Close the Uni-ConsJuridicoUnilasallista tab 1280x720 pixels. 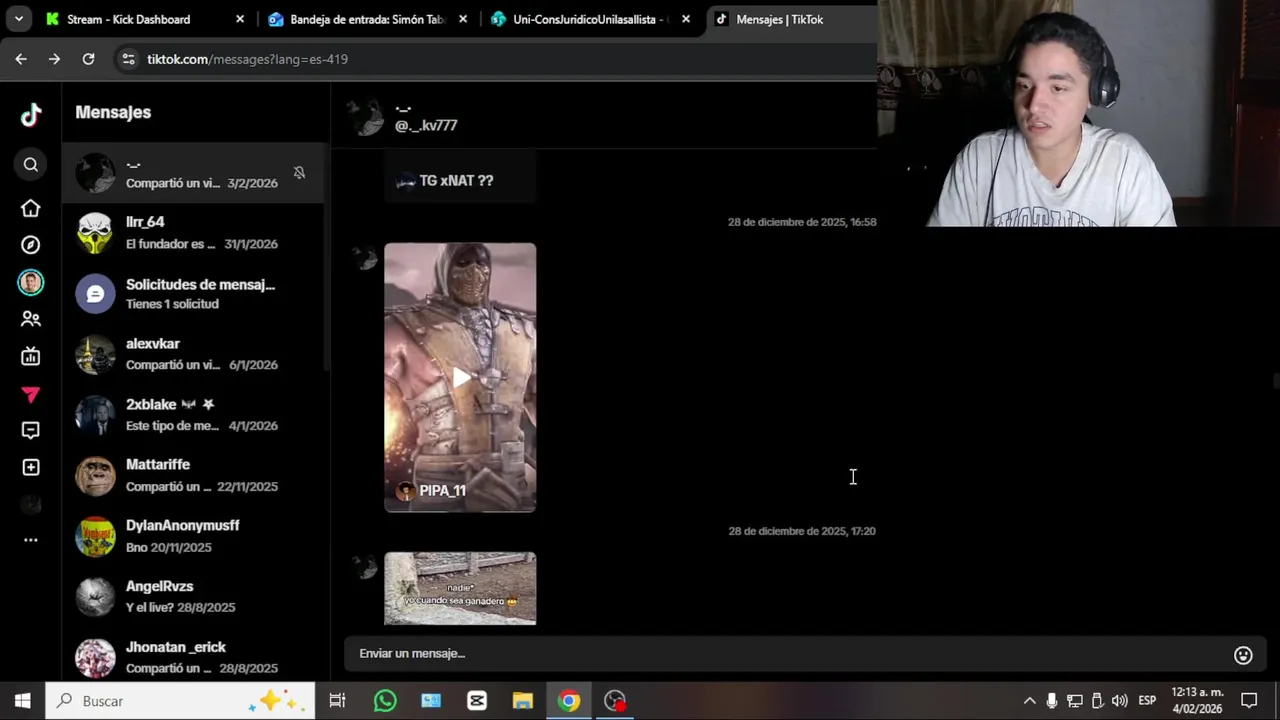tap(685, 19)
